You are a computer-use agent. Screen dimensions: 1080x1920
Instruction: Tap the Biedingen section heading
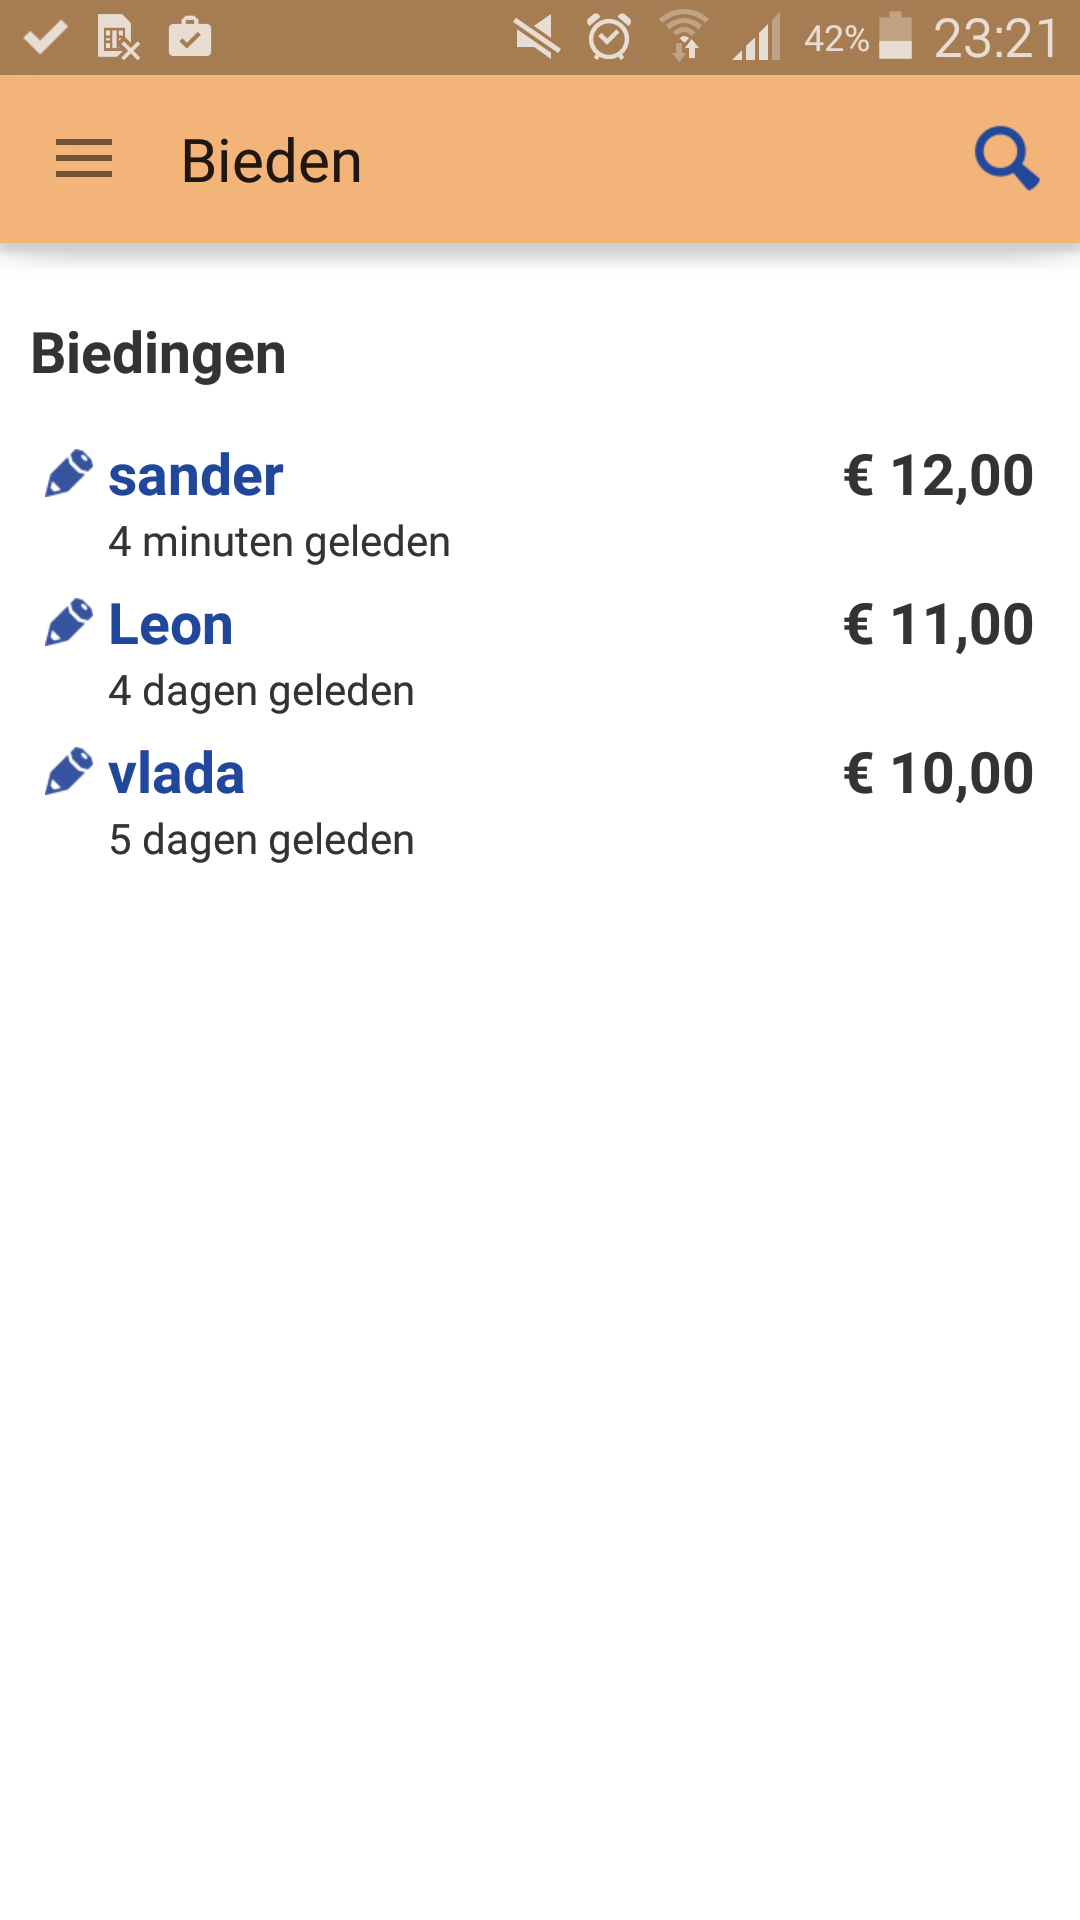tap(159, 354)
